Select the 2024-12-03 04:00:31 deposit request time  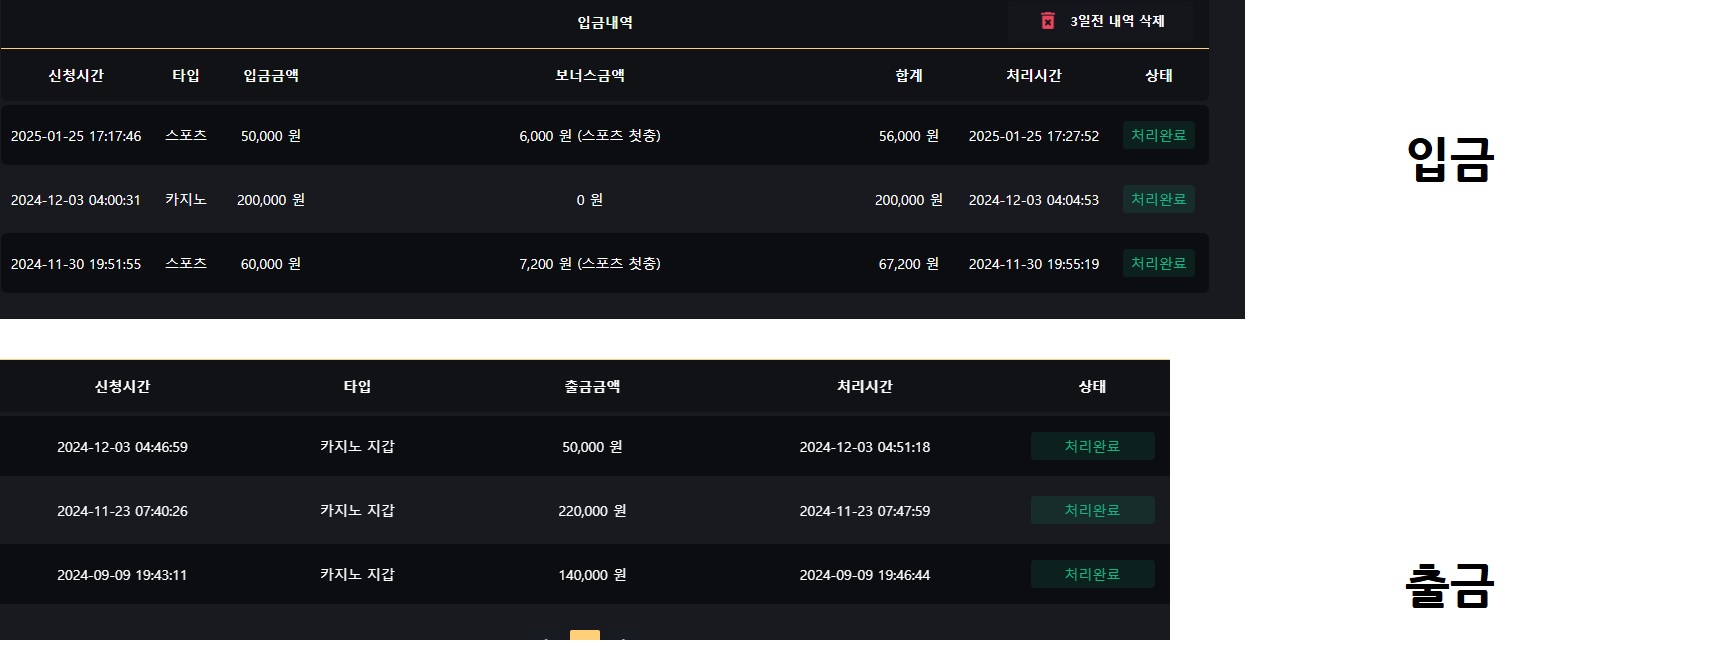click(x=76, y=200)
